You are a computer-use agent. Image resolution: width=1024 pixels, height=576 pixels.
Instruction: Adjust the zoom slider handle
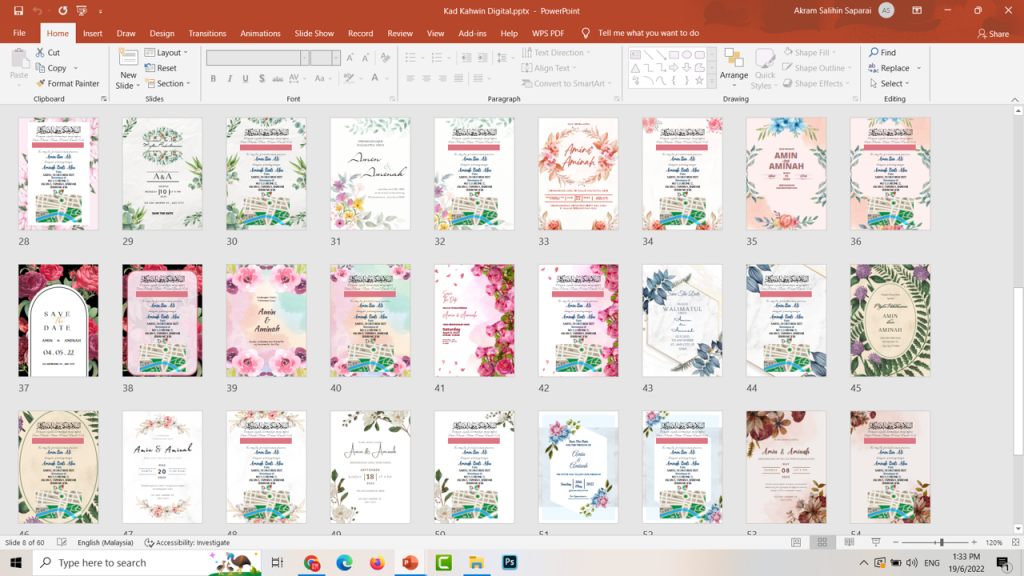(x=941, y=542)
